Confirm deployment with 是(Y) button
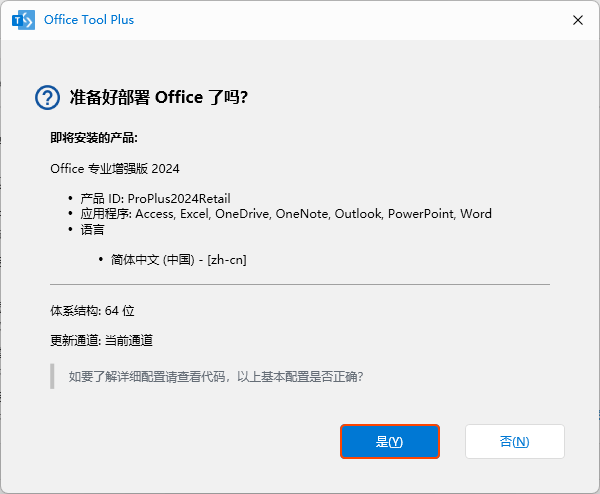The height and width of the screenshot is (494, 600). point(389,441)
